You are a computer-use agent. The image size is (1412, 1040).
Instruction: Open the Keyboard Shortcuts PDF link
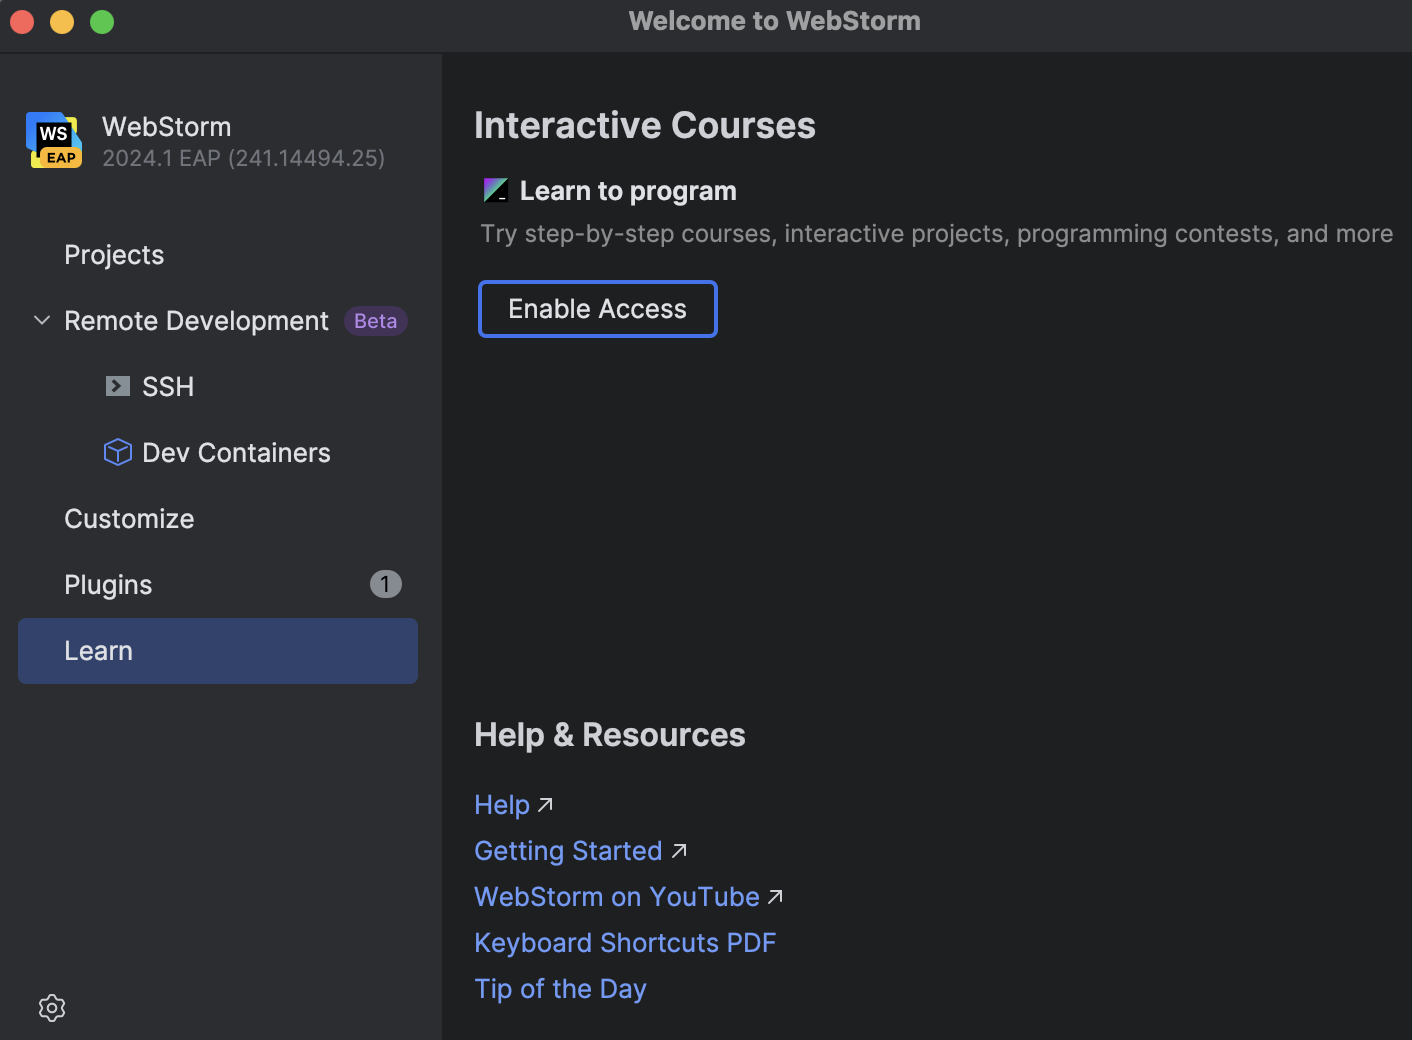(625, 943)
